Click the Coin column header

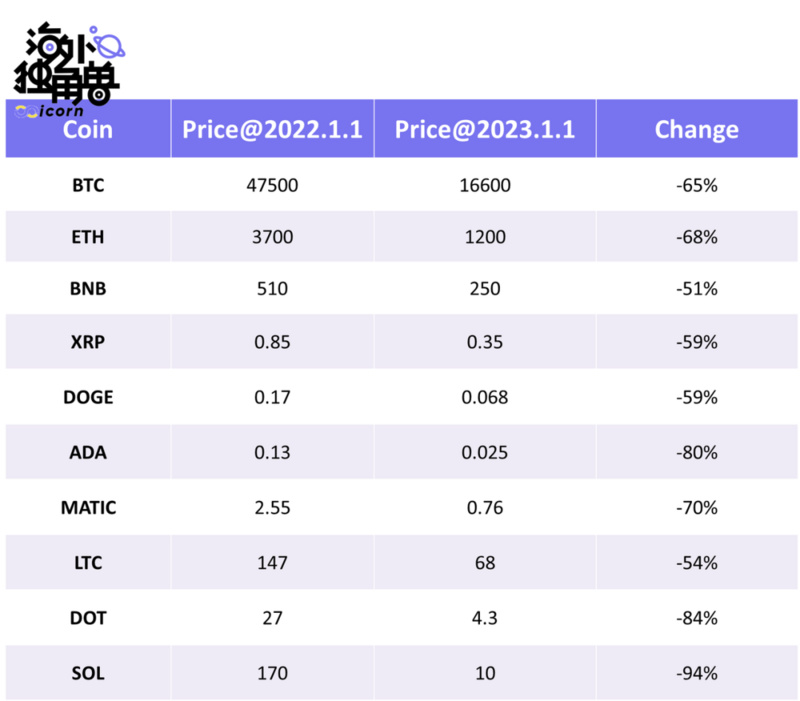[x=88, y=130]
